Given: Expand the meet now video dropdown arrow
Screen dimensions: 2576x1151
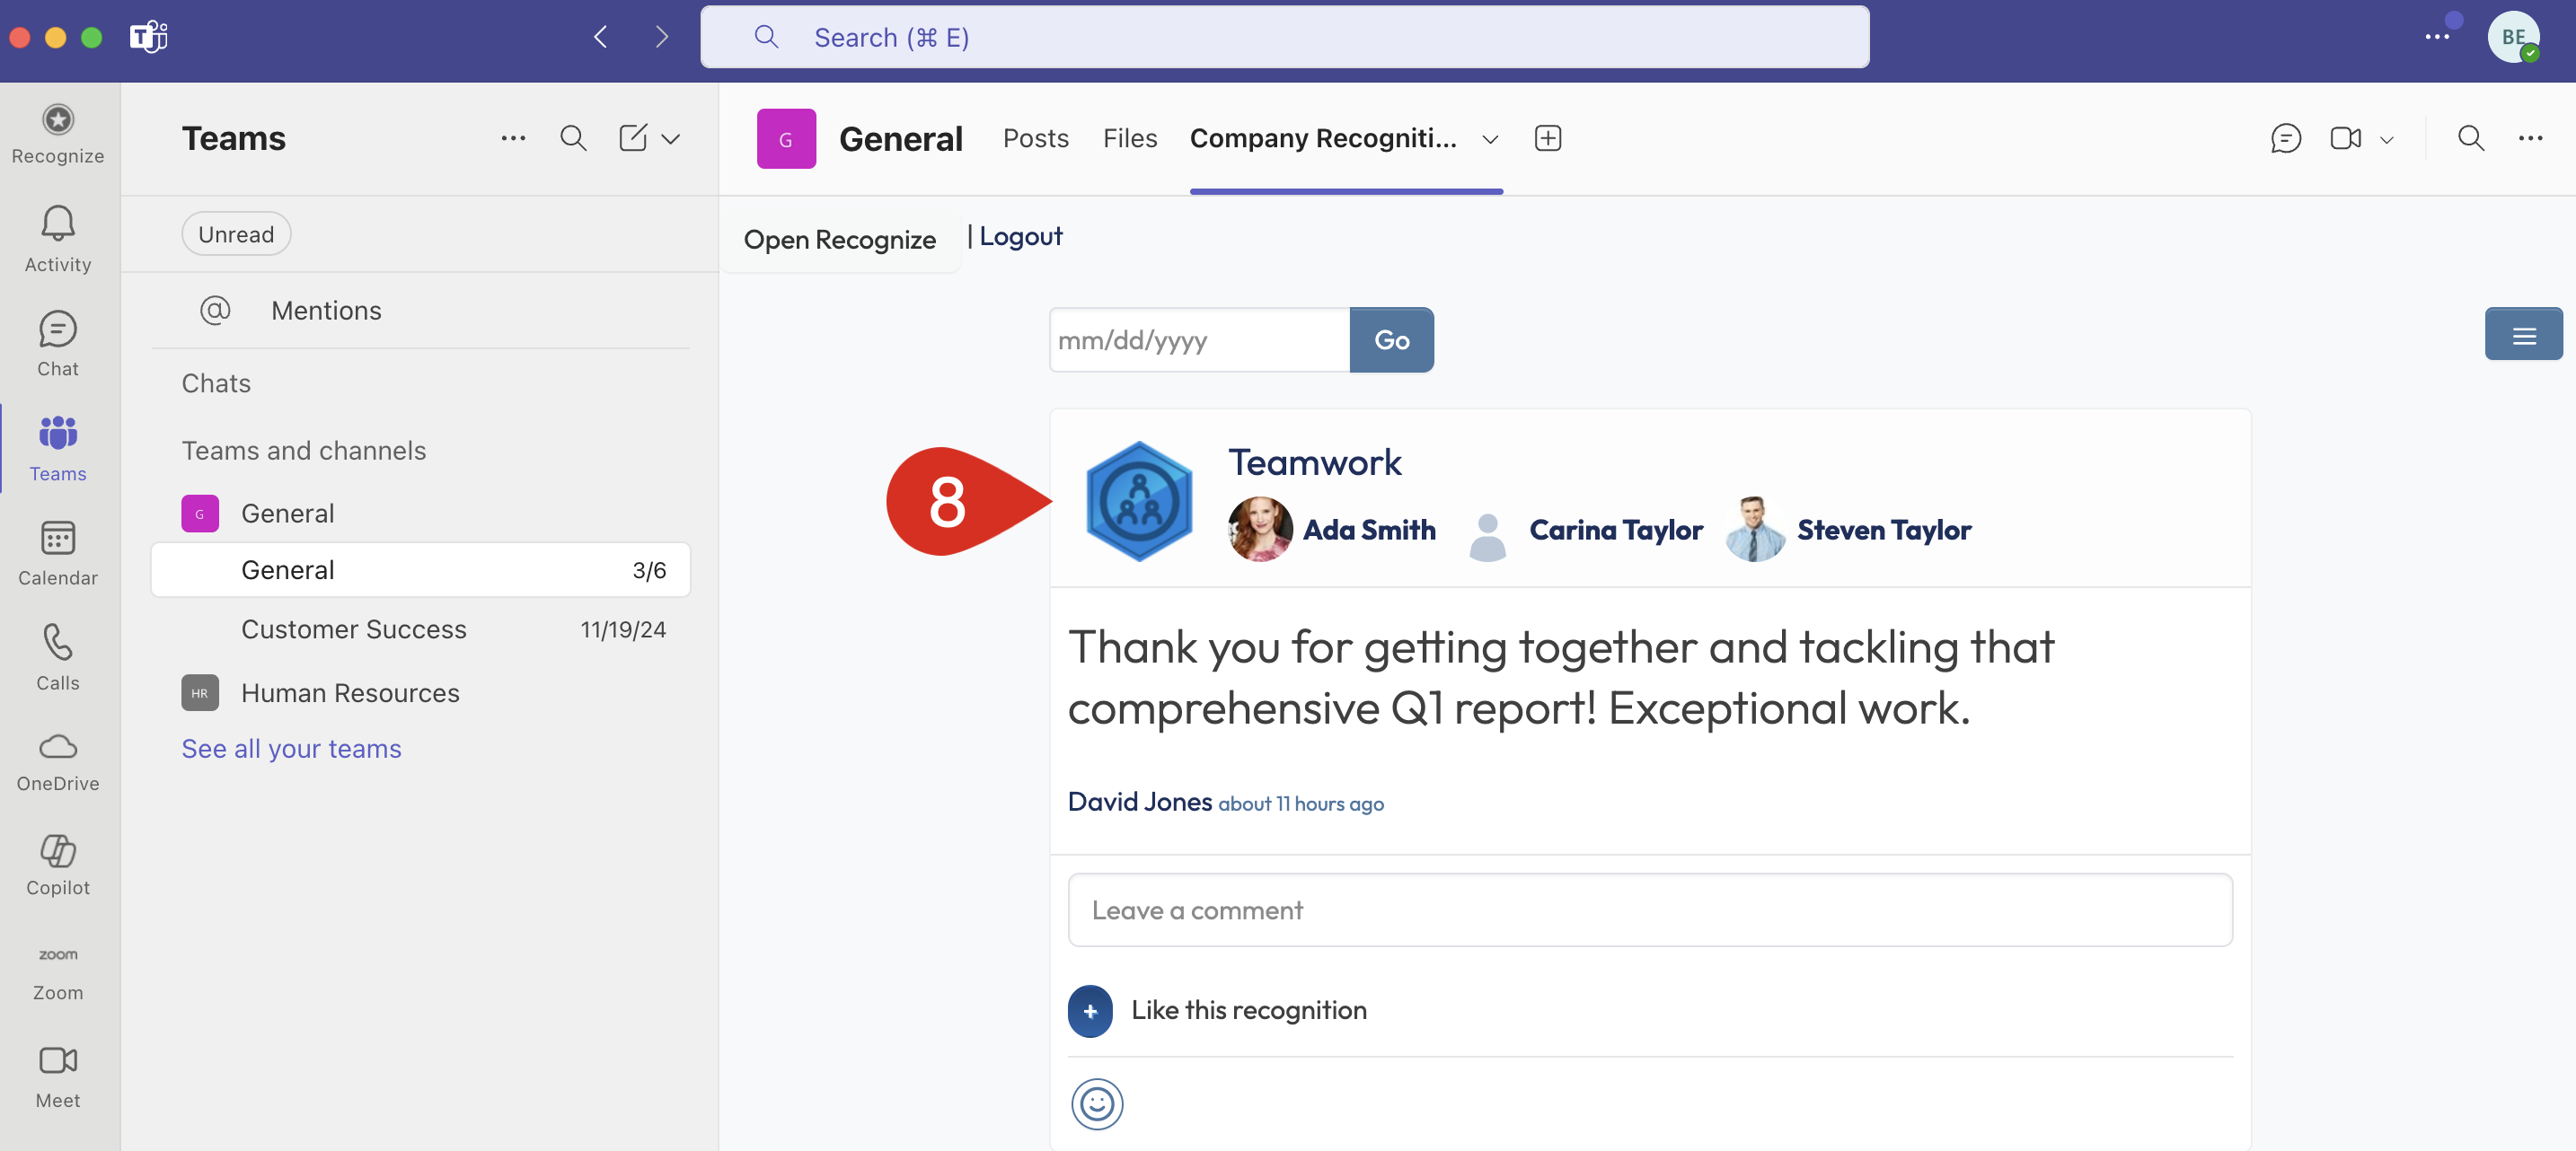Looking at the screenshot, I should tap(2386, 140).
